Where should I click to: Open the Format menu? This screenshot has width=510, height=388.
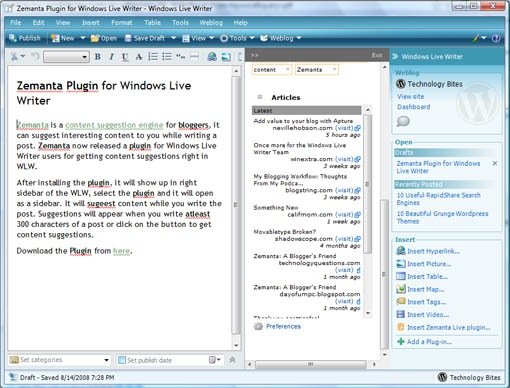pyautogui.click(x=122, y=23)
